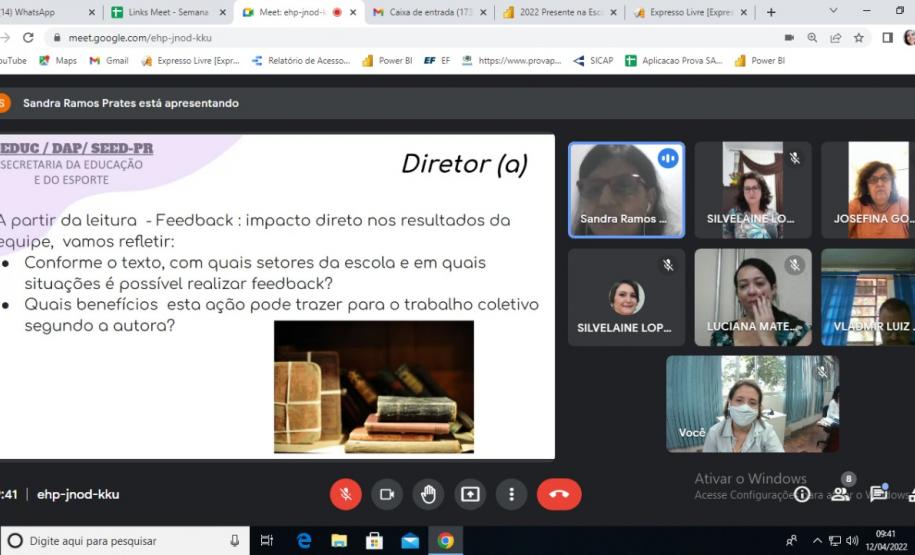The width and height of the screenshot is (915, 555).
Task: Select Luciana's video tile
Action: (753, 297)
